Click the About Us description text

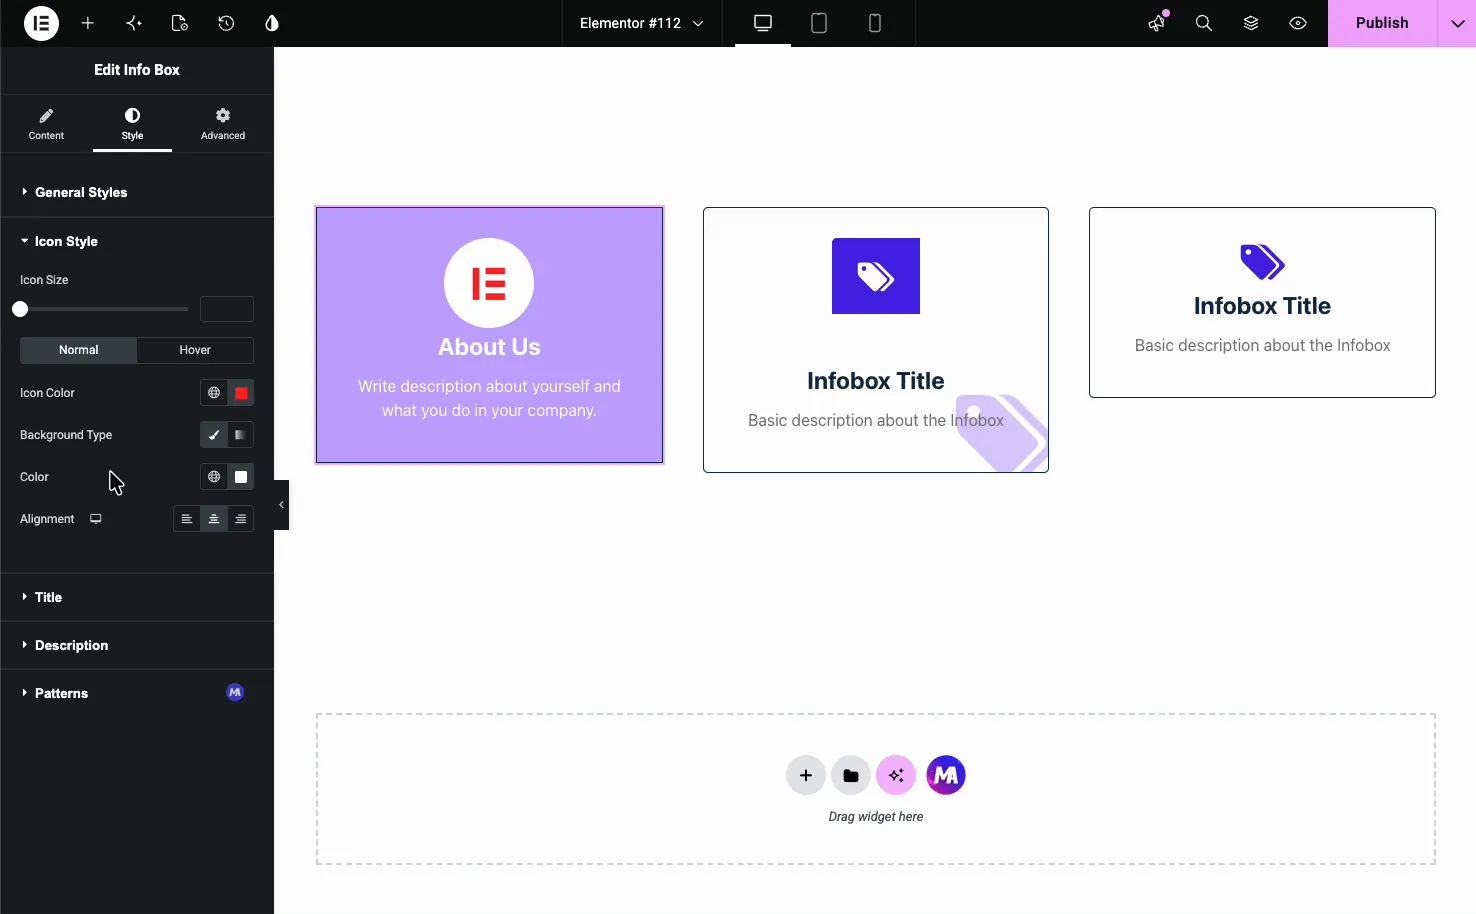[489, 398]
